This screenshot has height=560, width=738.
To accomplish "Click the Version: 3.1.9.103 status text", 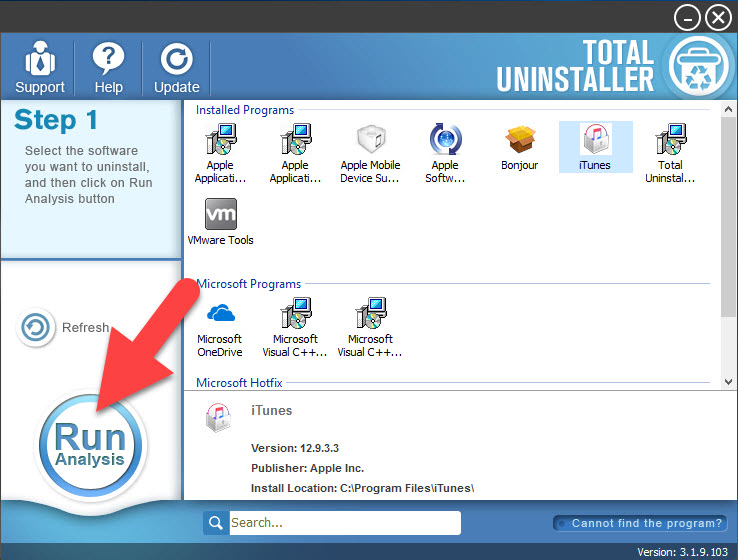I will (682, 552).
